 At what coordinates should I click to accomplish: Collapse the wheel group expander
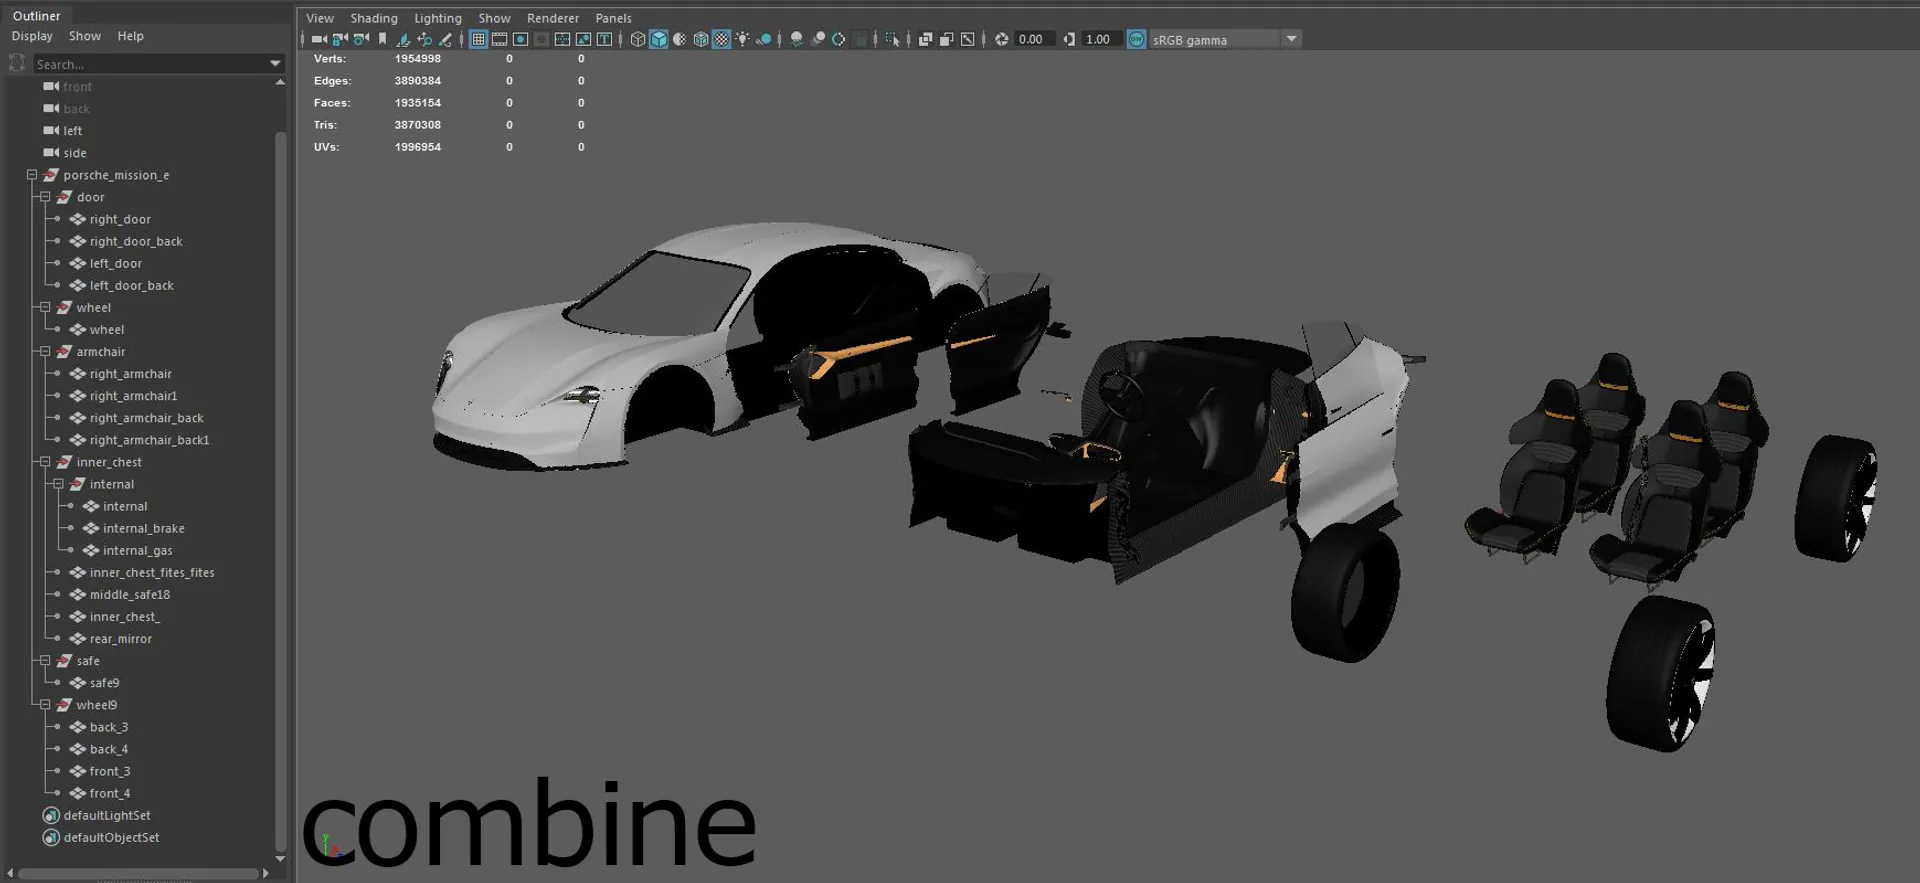45,307
